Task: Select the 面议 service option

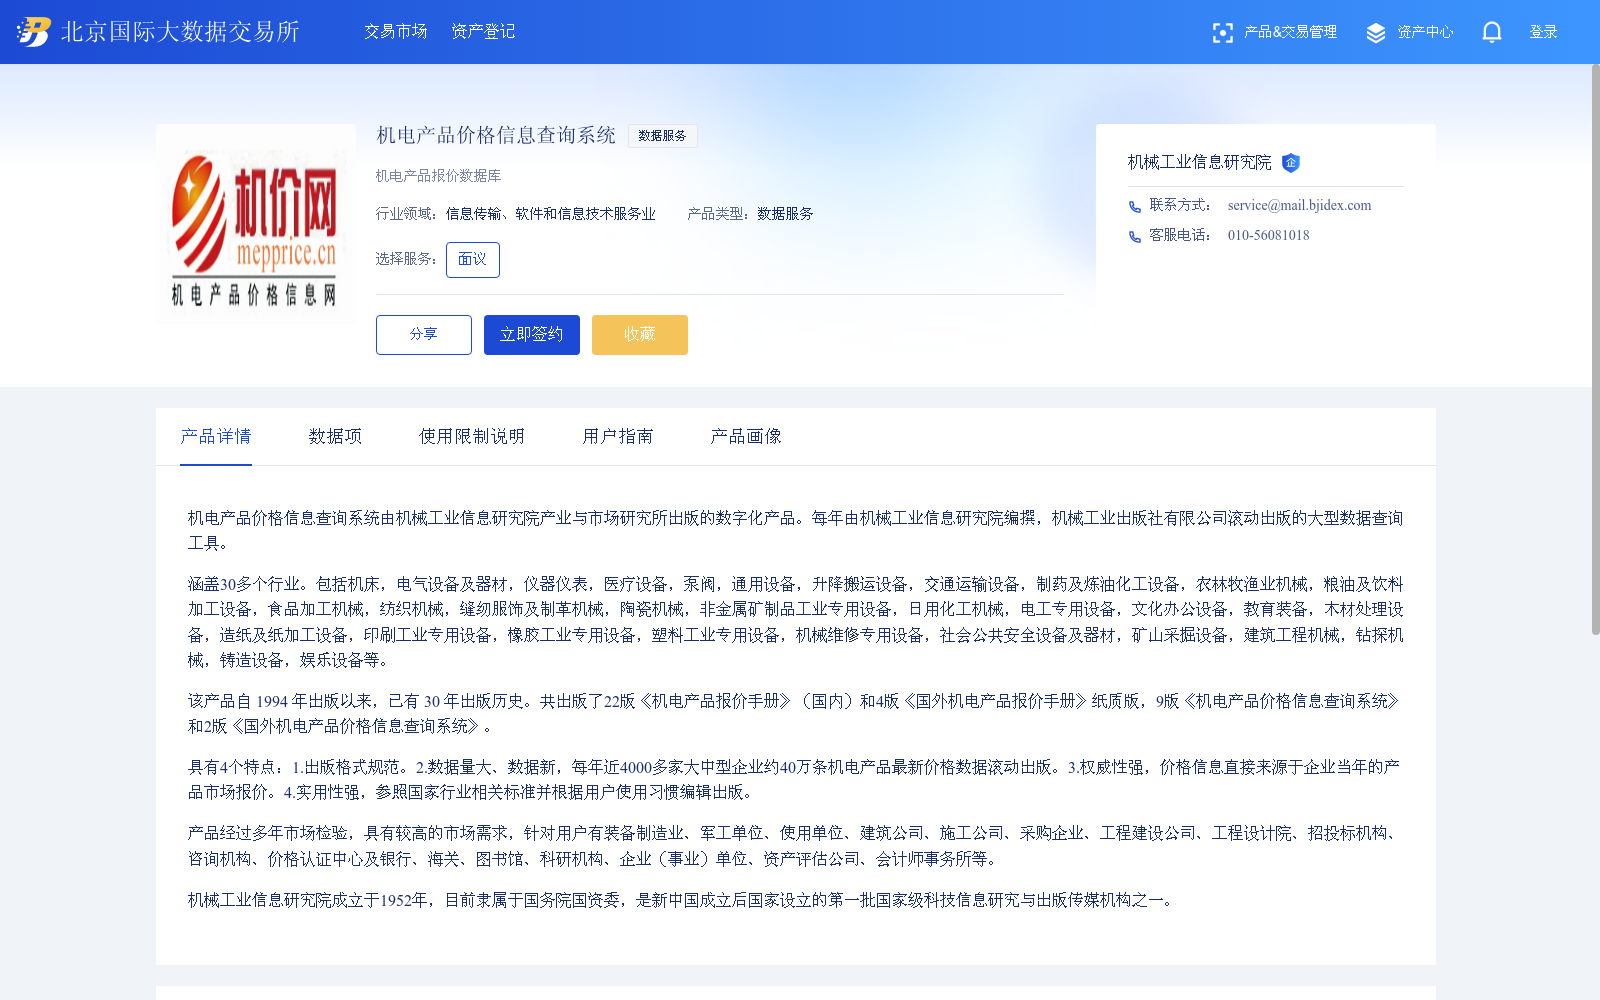Action: 472,259
